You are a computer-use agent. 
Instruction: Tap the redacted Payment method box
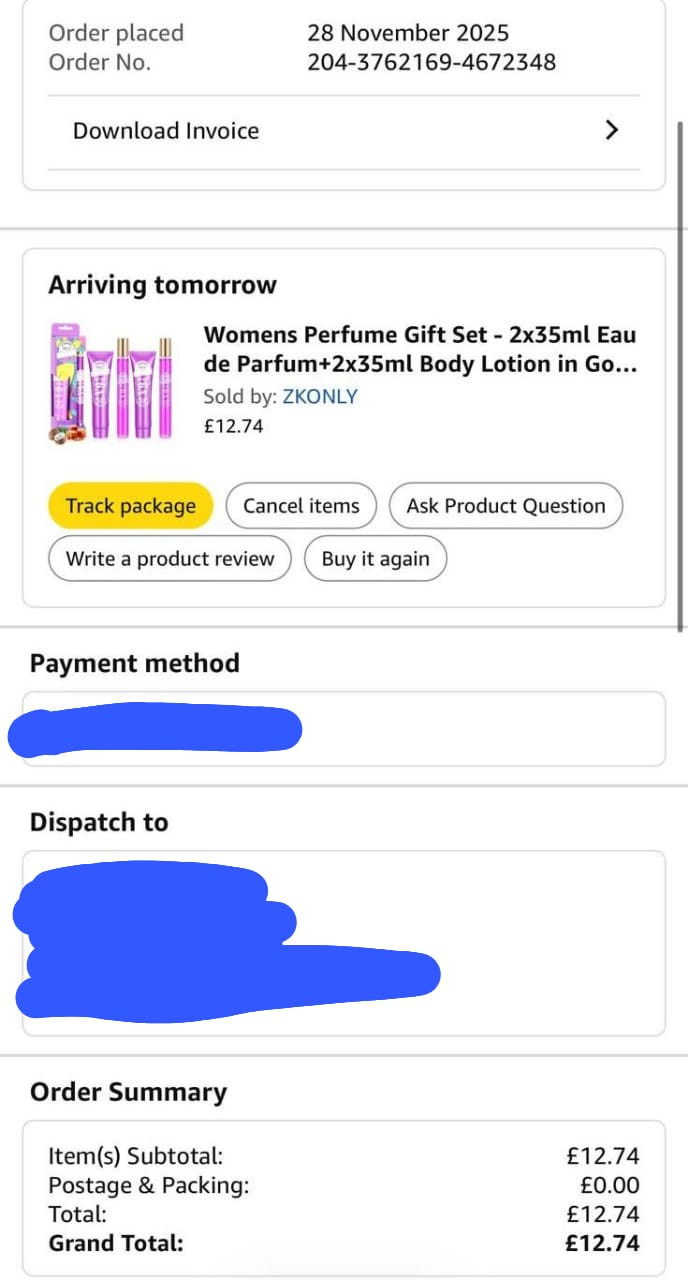[343, 729]
